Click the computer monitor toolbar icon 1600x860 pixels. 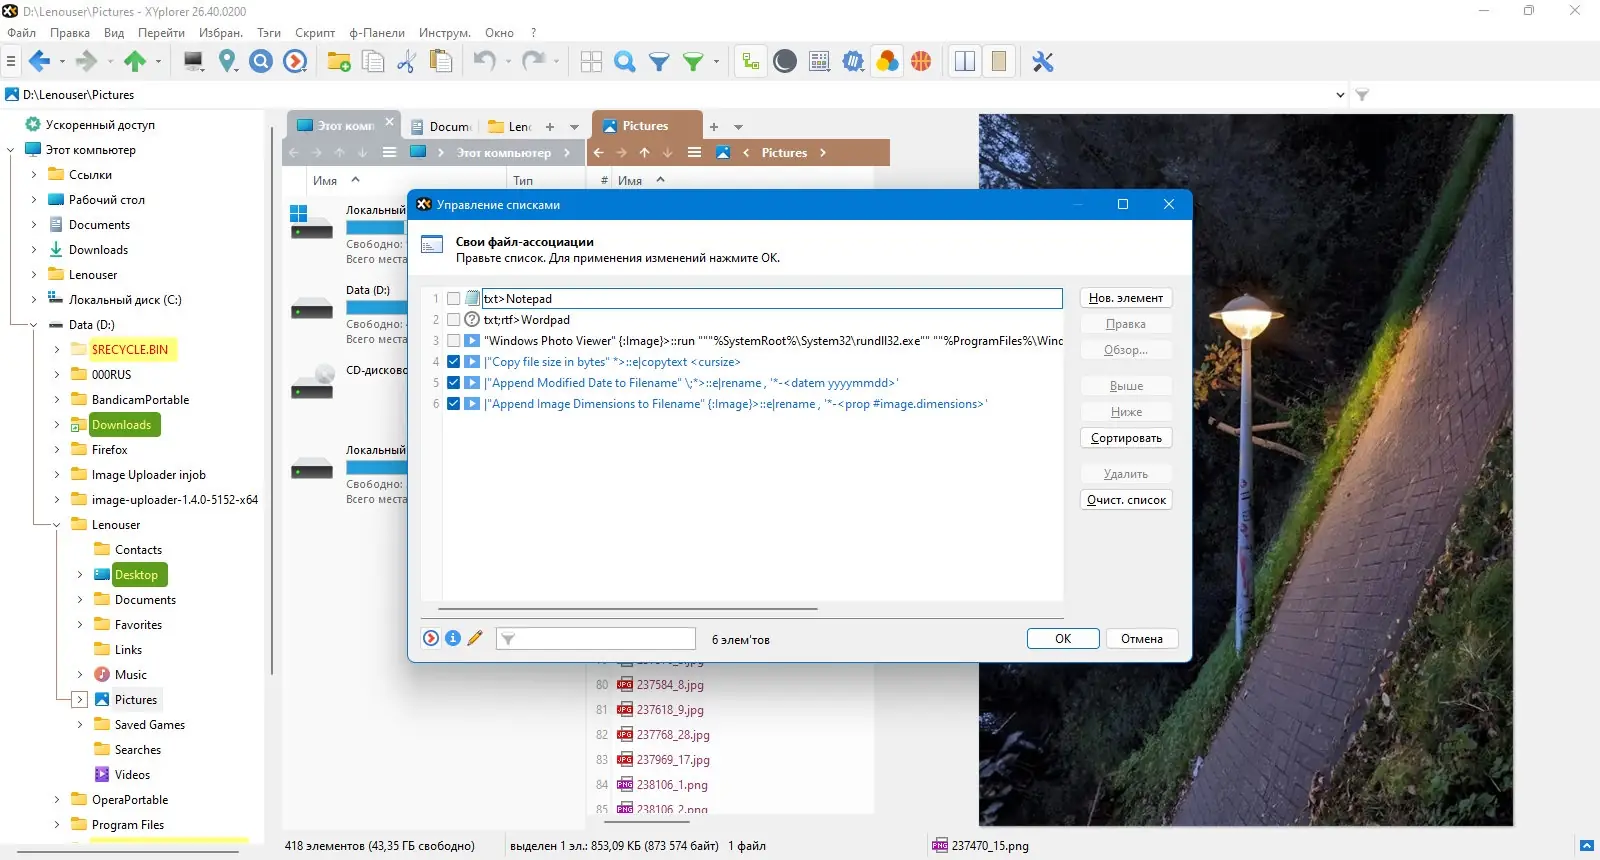click(x=194, y=62)
